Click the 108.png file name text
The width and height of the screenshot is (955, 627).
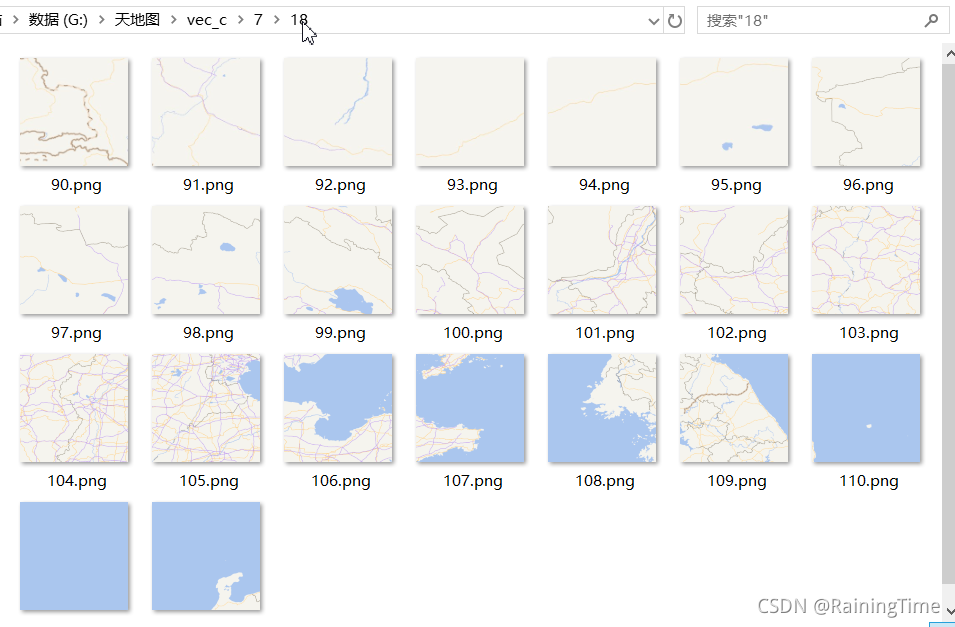(x=605, y=481)
